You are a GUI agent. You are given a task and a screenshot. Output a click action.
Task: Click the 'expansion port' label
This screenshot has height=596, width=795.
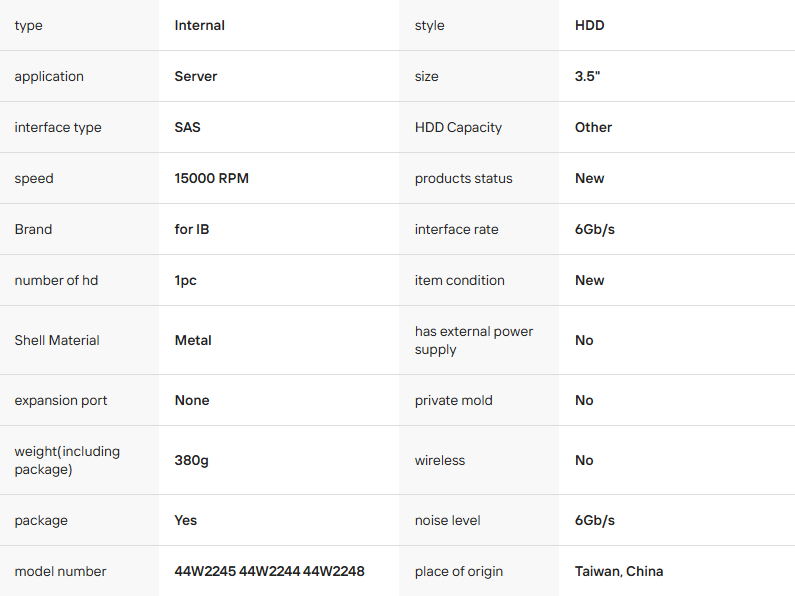click(61, 400)
